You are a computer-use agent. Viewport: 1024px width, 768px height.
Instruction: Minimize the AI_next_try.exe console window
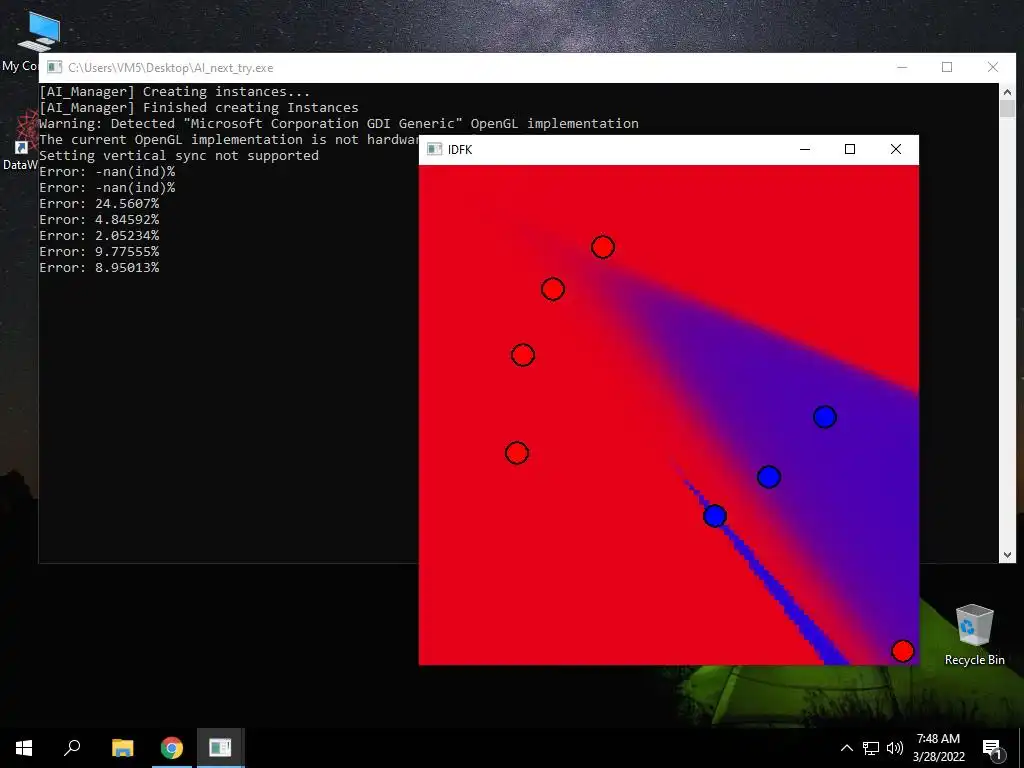coord(902,67)
